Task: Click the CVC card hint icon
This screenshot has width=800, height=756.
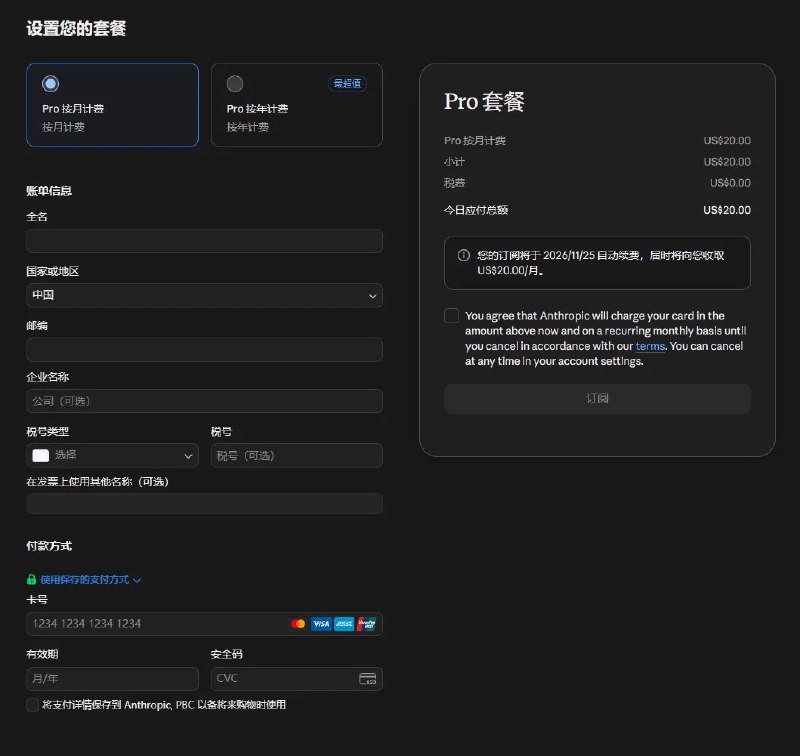Action: (367, 678)
